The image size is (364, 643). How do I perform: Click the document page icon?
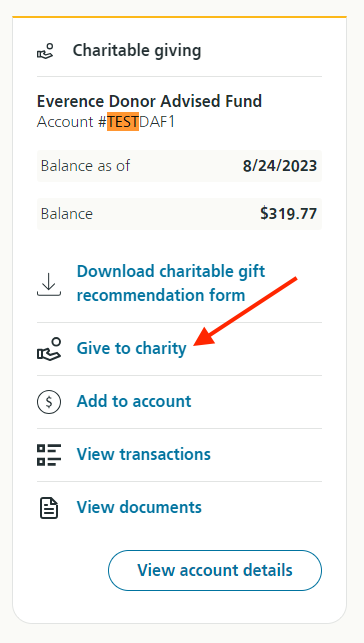(x=49, y=508)
